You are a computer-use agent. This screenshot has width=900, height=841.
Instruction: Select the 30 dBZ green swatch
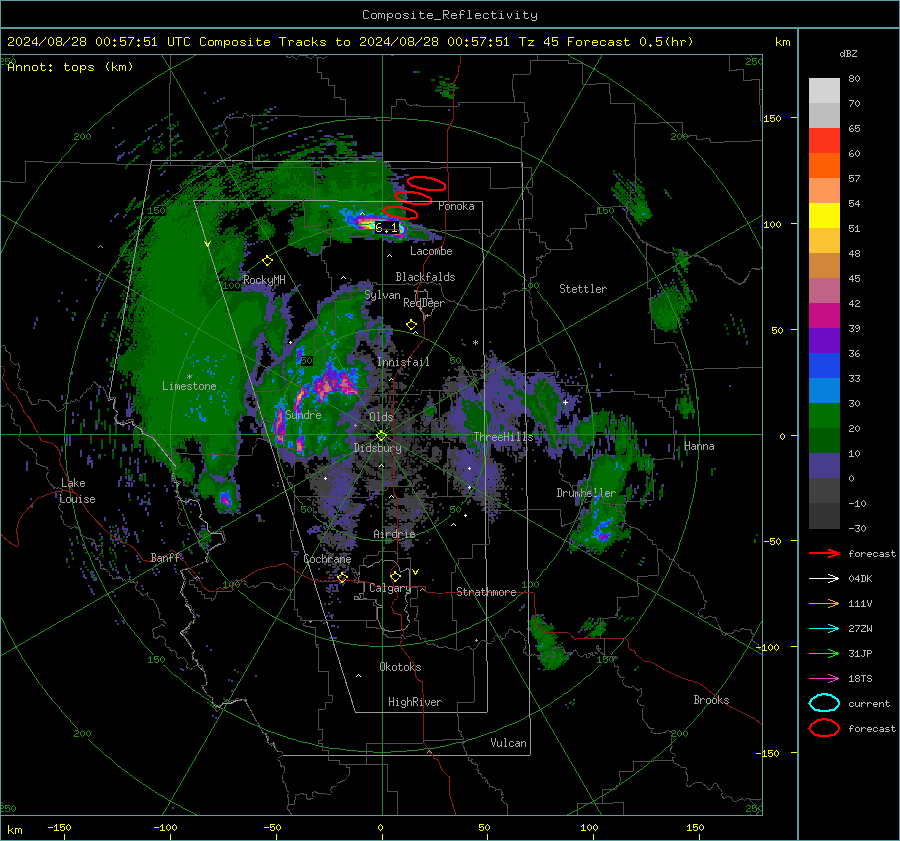[824, 415]
